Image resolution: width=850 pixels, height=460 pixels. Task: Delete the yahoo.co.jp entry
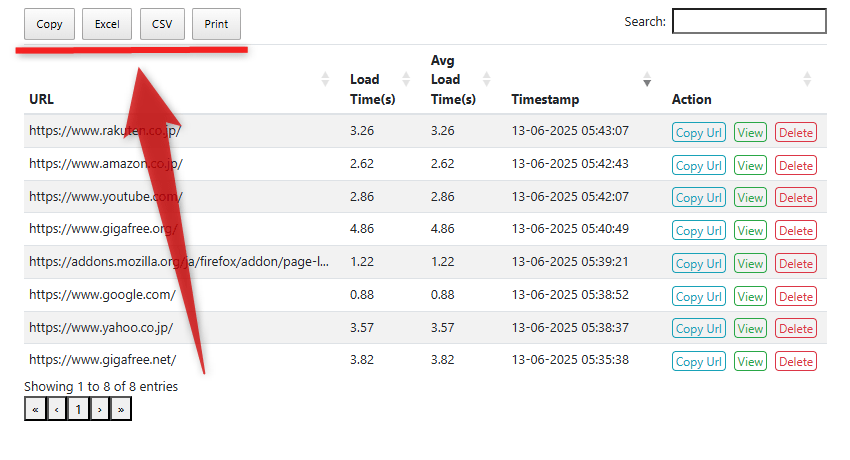coord(796,328)
